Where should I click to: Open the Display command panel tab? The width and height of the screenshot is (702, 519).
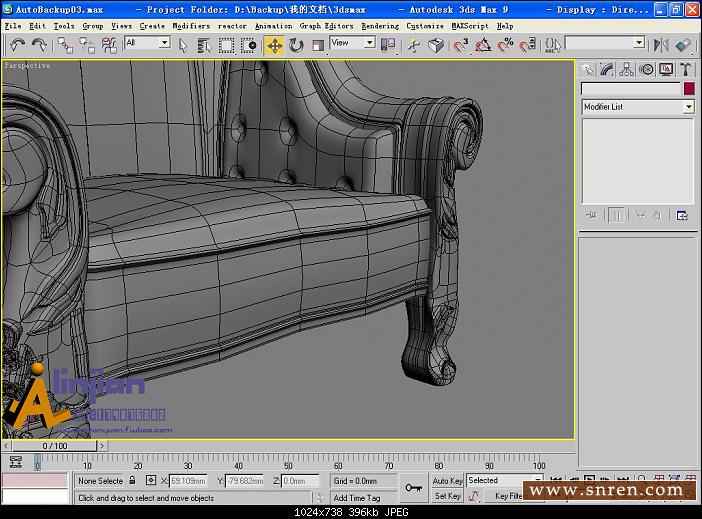click(666, 69)
